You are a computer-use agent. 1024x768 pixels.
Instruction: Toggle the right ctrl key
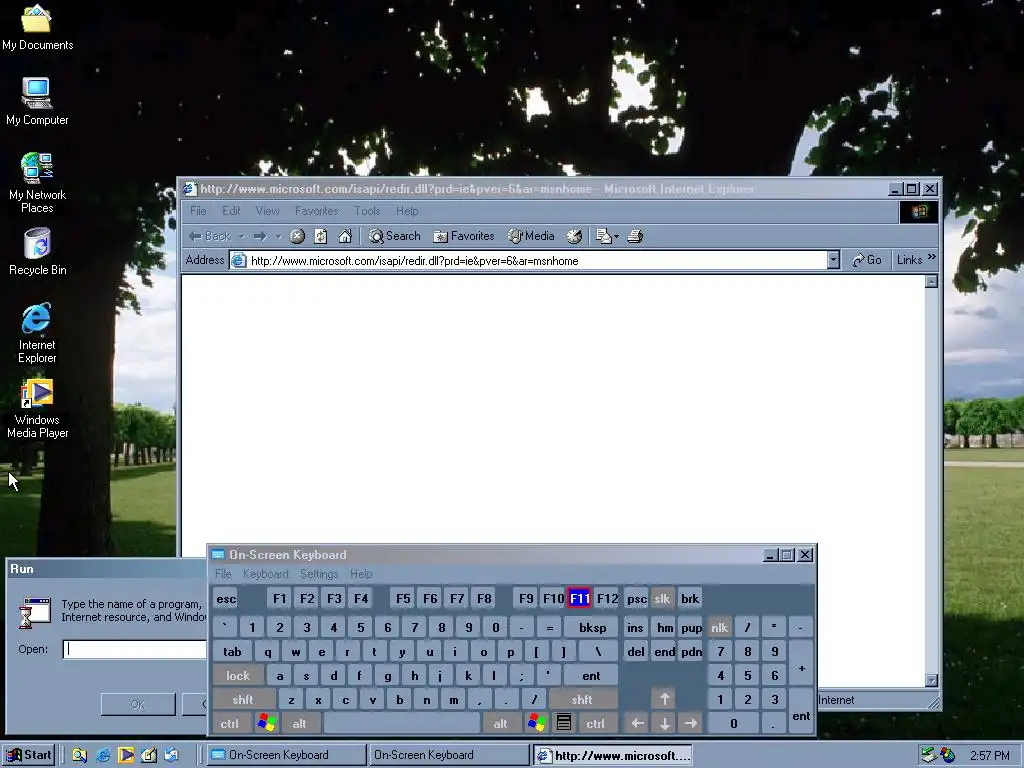[x=595, y=724]
